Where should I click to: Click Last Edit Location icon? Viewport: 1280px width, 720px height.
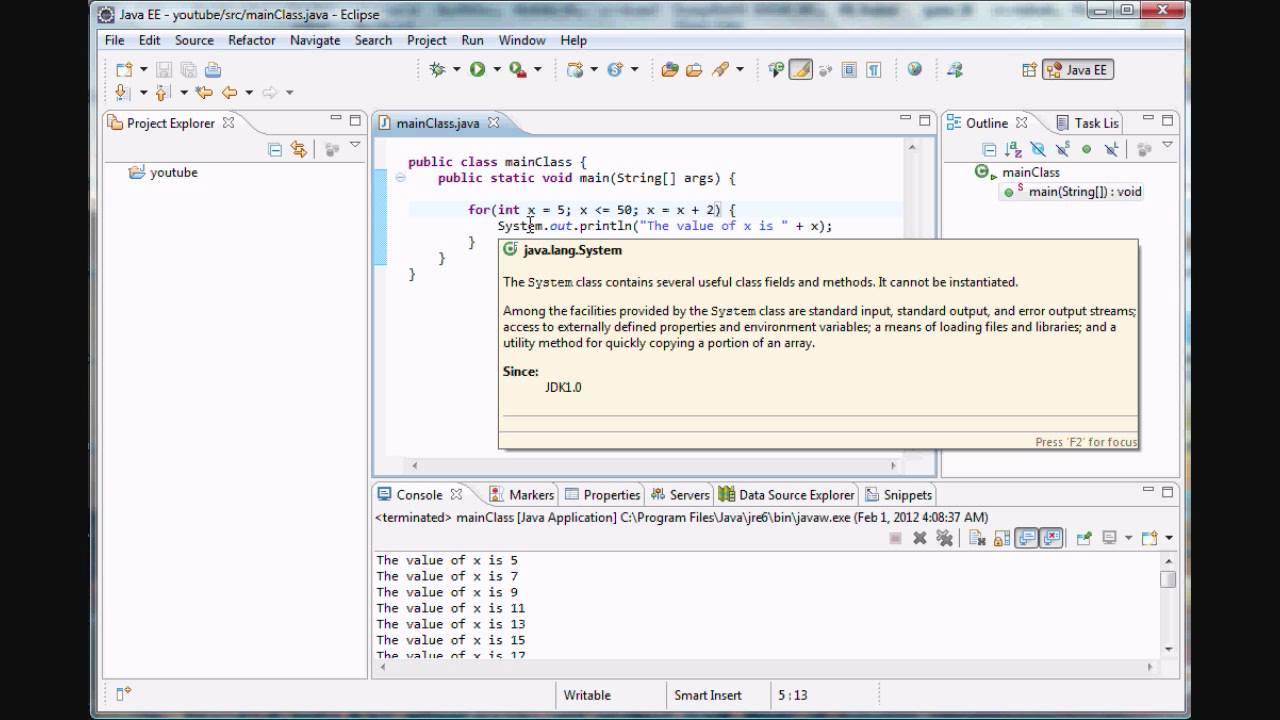pos(205,92)
